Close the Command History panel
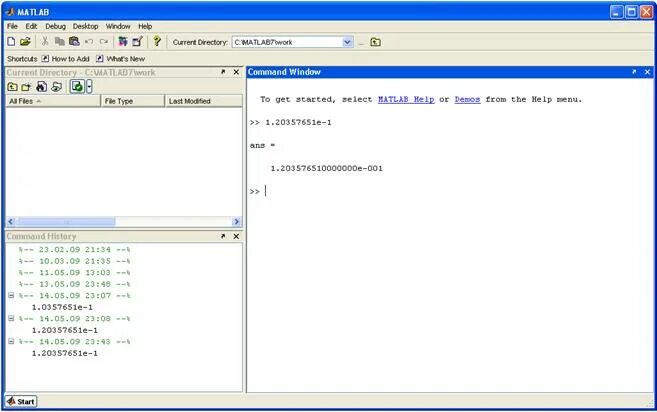 point(236,236)
